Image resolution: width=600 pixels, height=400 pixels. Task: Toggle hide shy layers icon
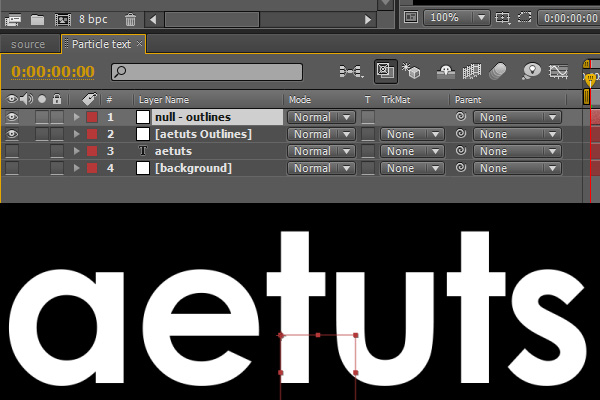tap(446, 72)
